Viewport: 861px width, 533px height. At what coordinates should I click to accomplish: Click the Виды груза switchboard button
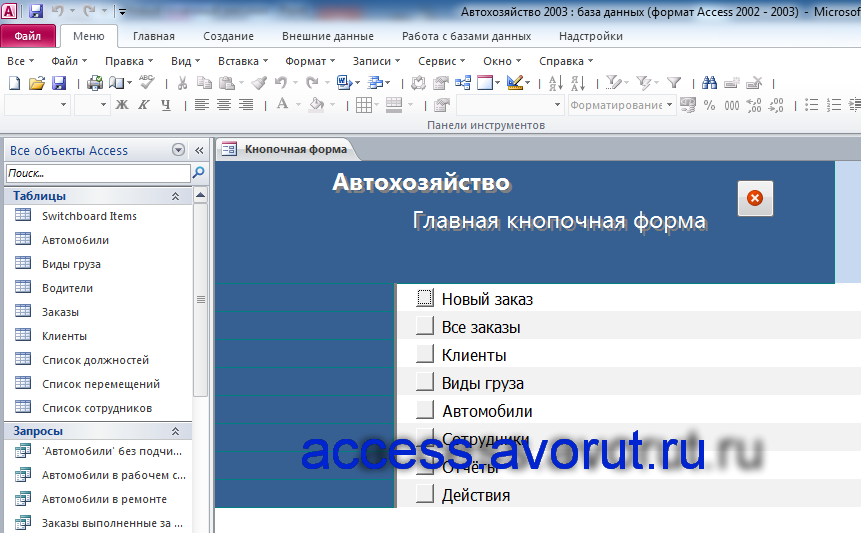click(424, 381)
